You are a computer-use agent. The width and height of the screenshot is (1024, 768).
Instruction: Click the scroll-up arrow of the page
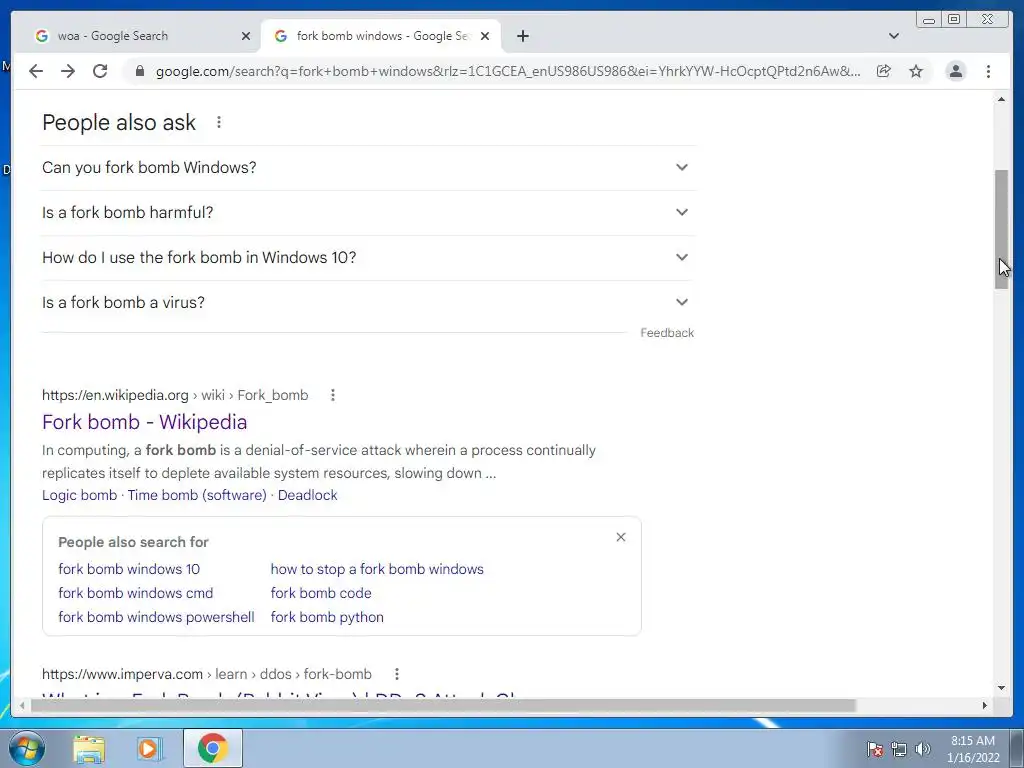point(1001,99)
